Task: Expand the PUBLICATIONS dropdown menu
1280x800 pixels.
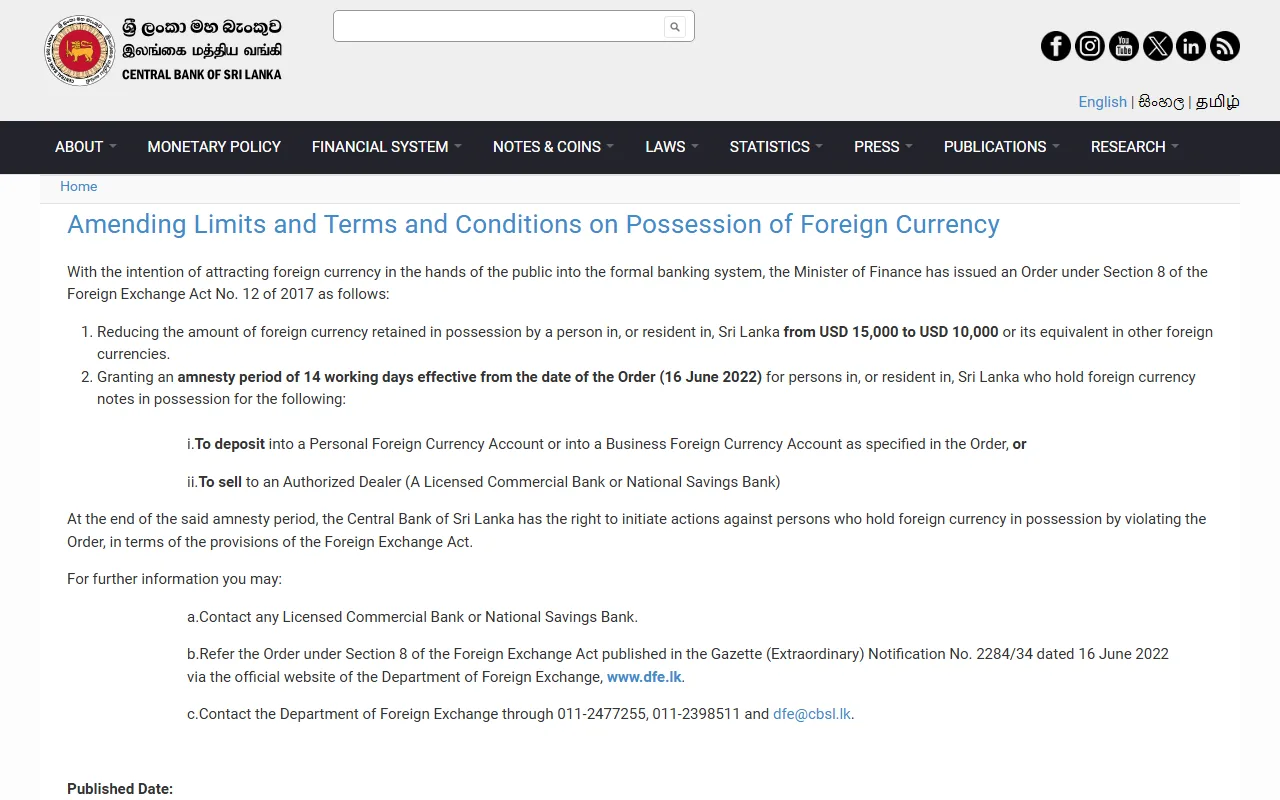Action: [x=1002, y=147]
